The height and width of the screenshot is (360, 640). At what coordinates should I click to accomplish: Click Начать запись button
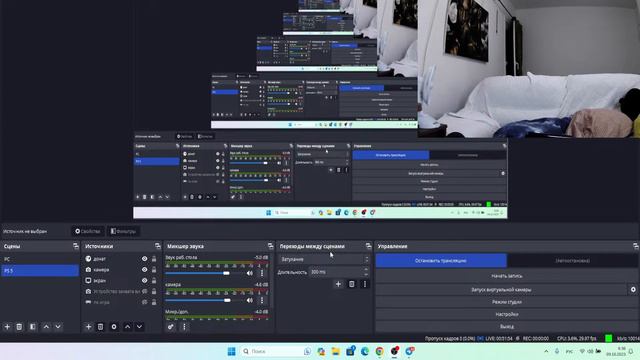coord(507,276)
